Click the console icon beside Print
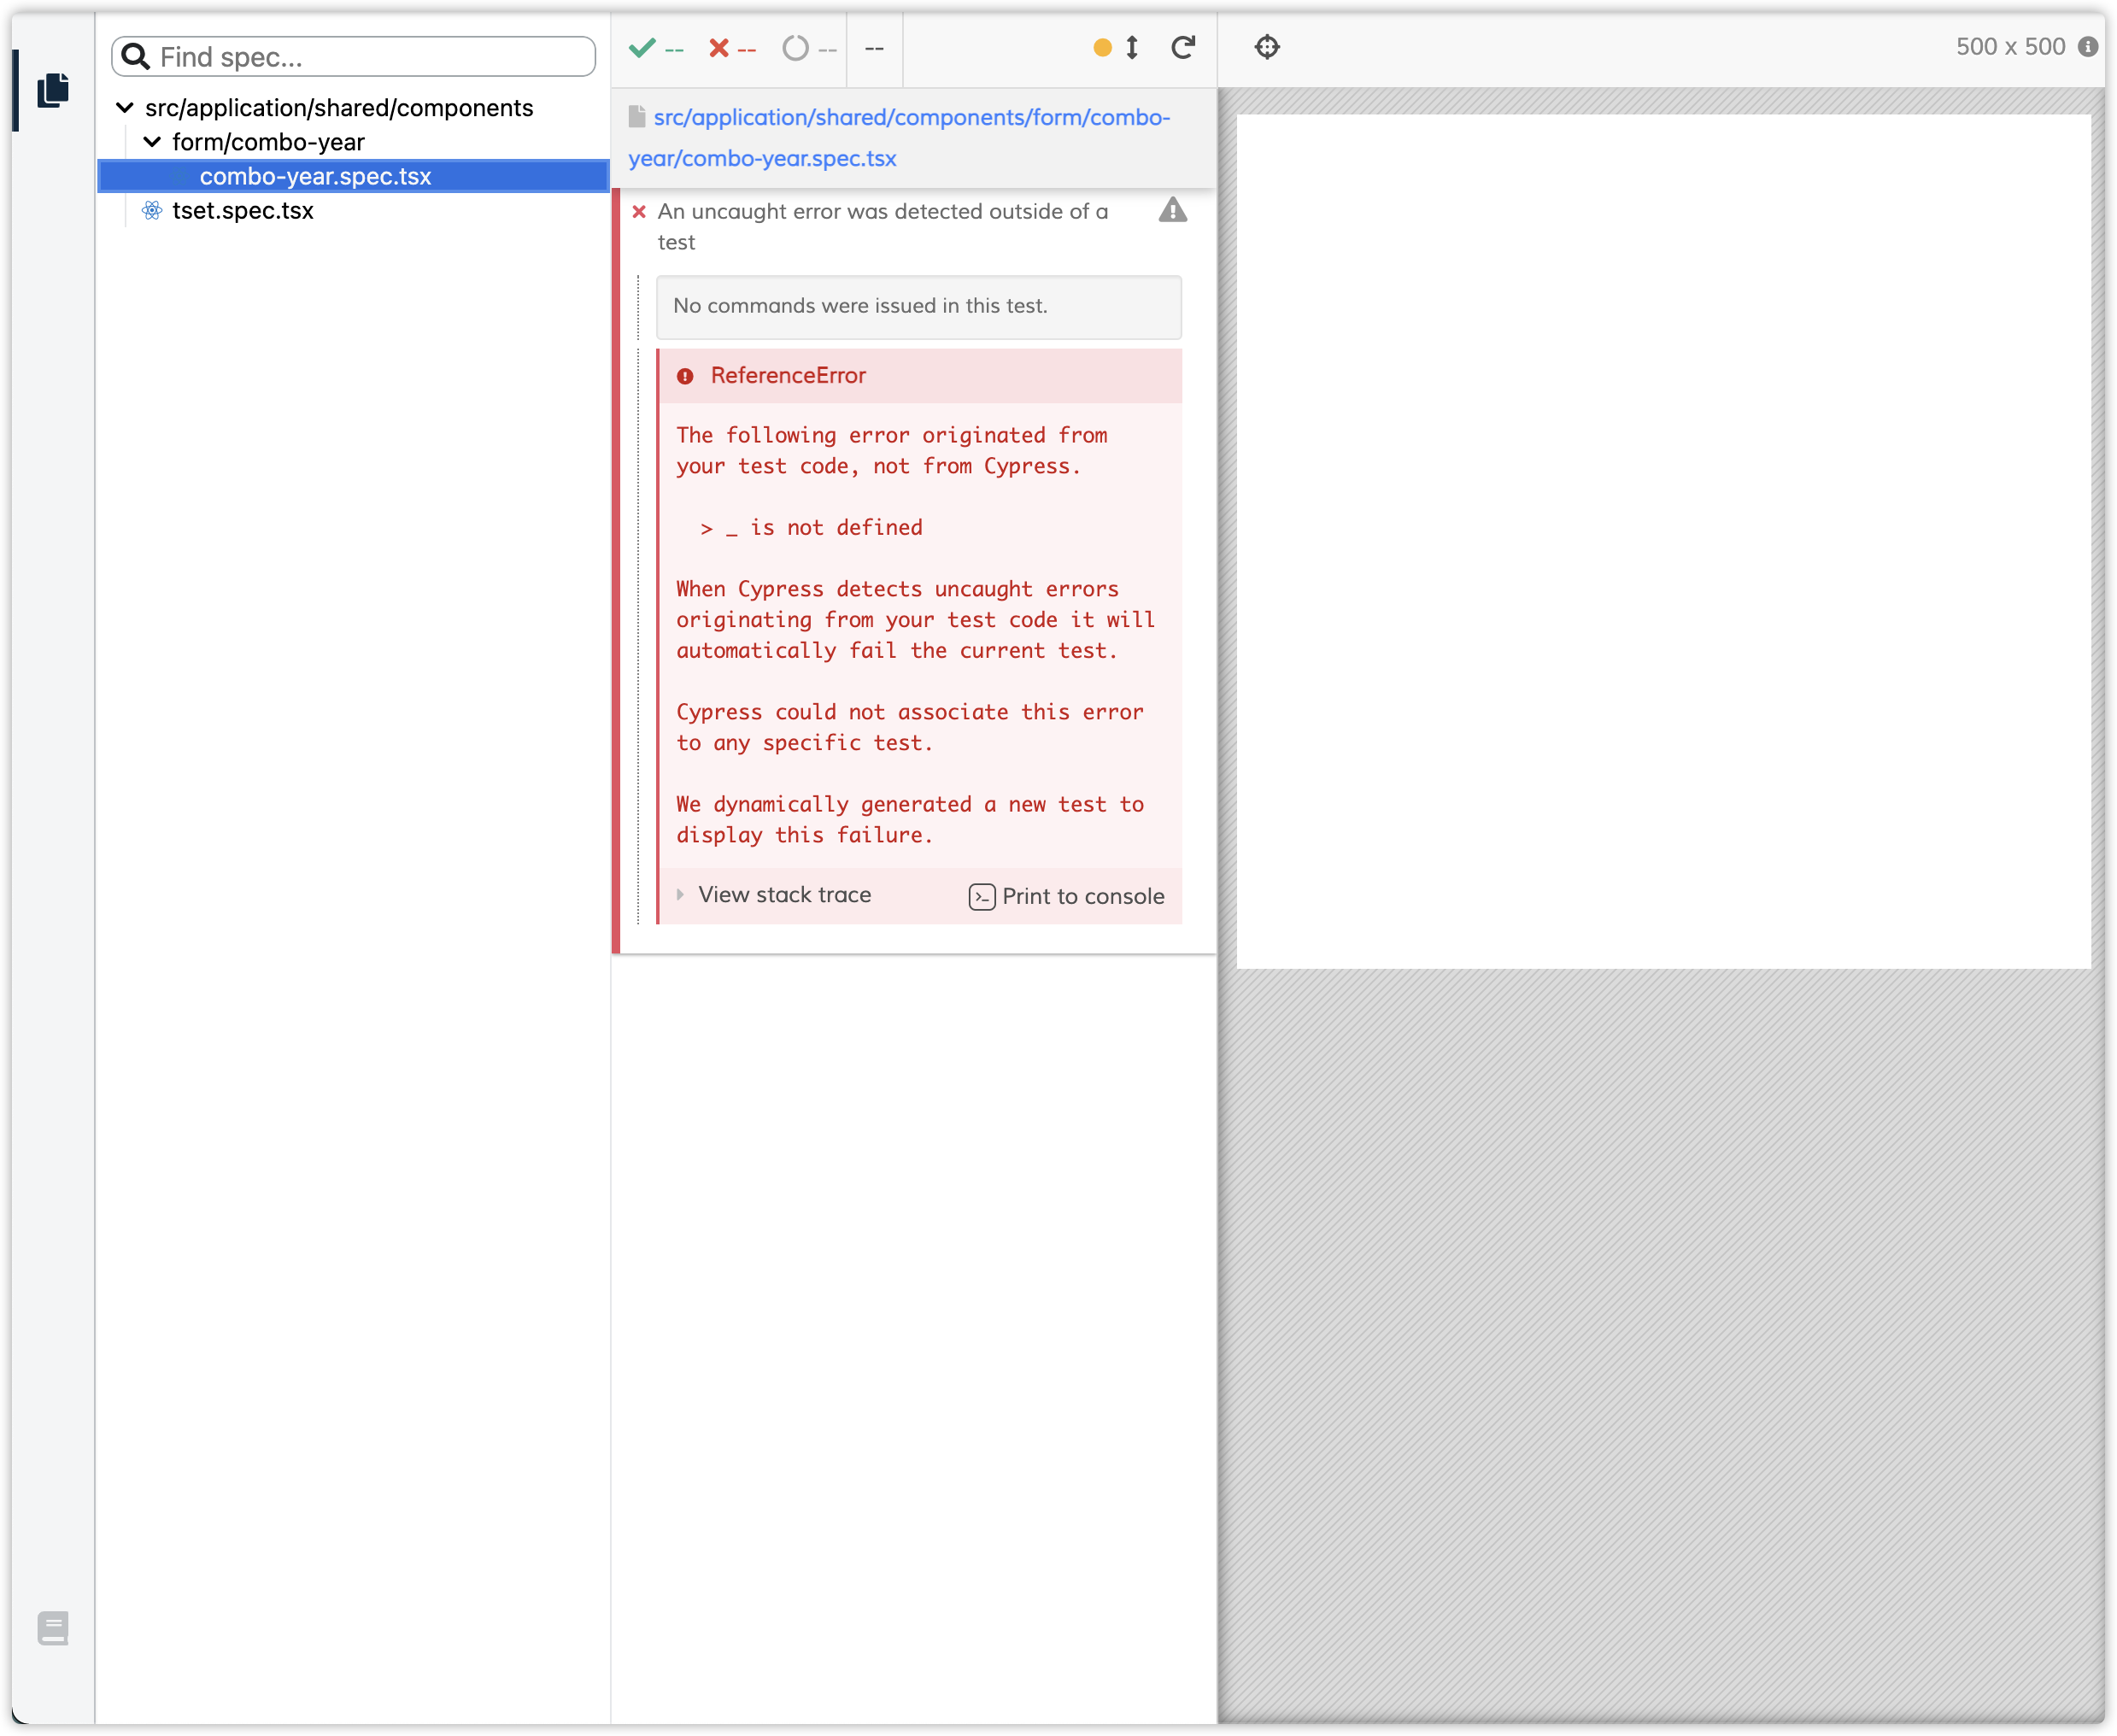 (982, 897)
